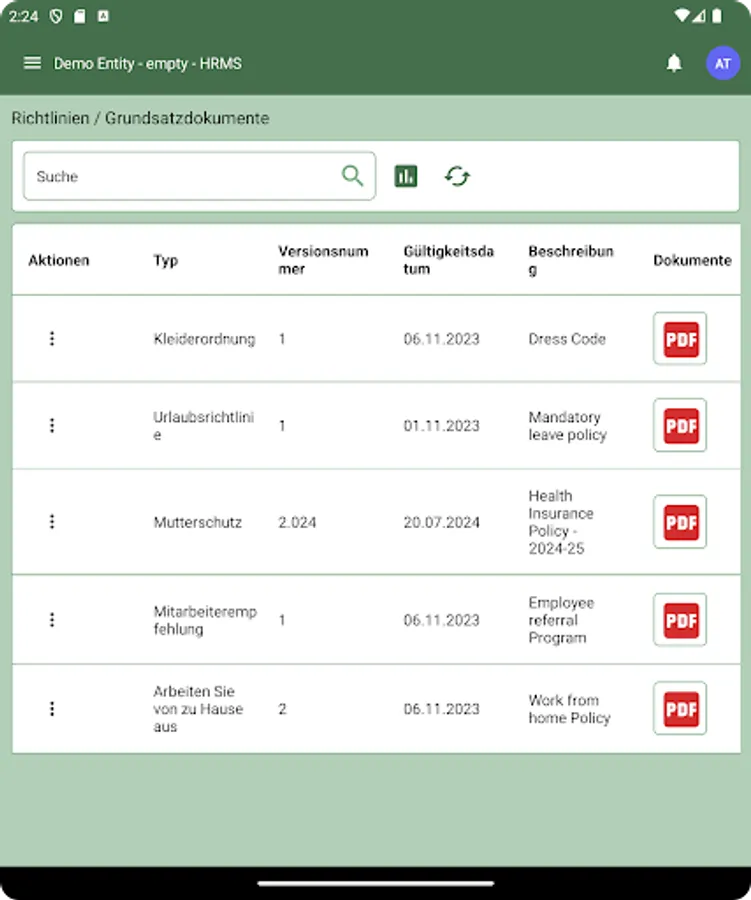Click the AT profile avatar
Image resolution: width=751 pixels, height=900 pixels.
coord(722,62)
